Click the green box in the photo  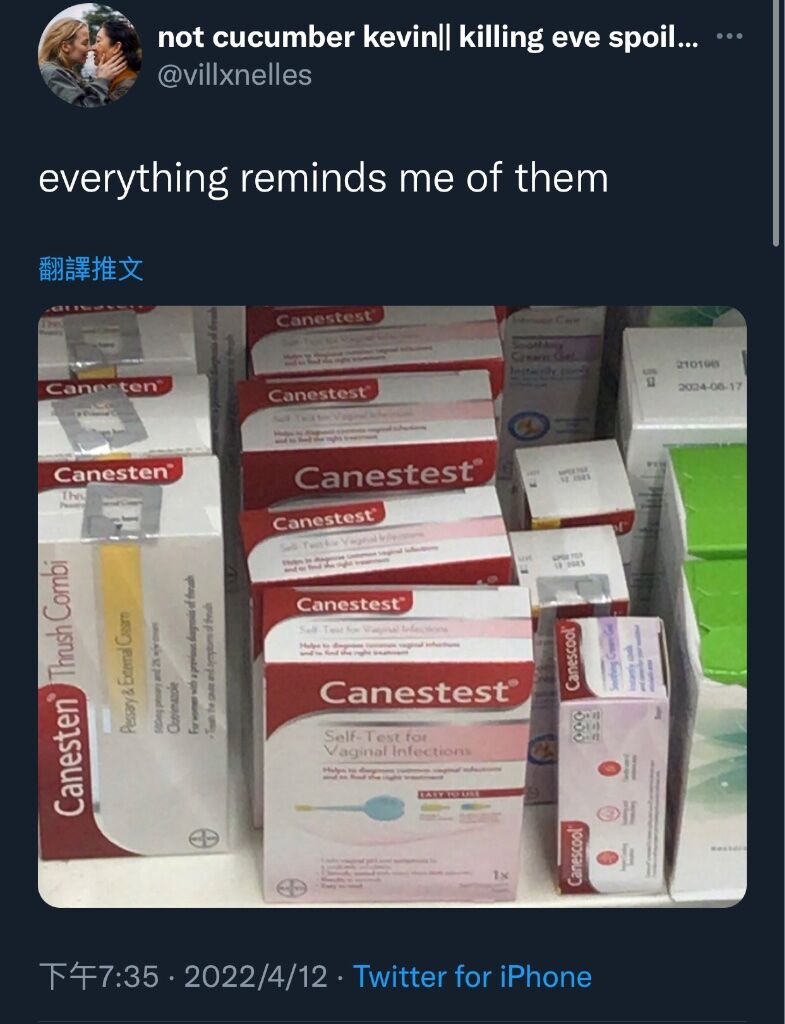tap(709, 562)
